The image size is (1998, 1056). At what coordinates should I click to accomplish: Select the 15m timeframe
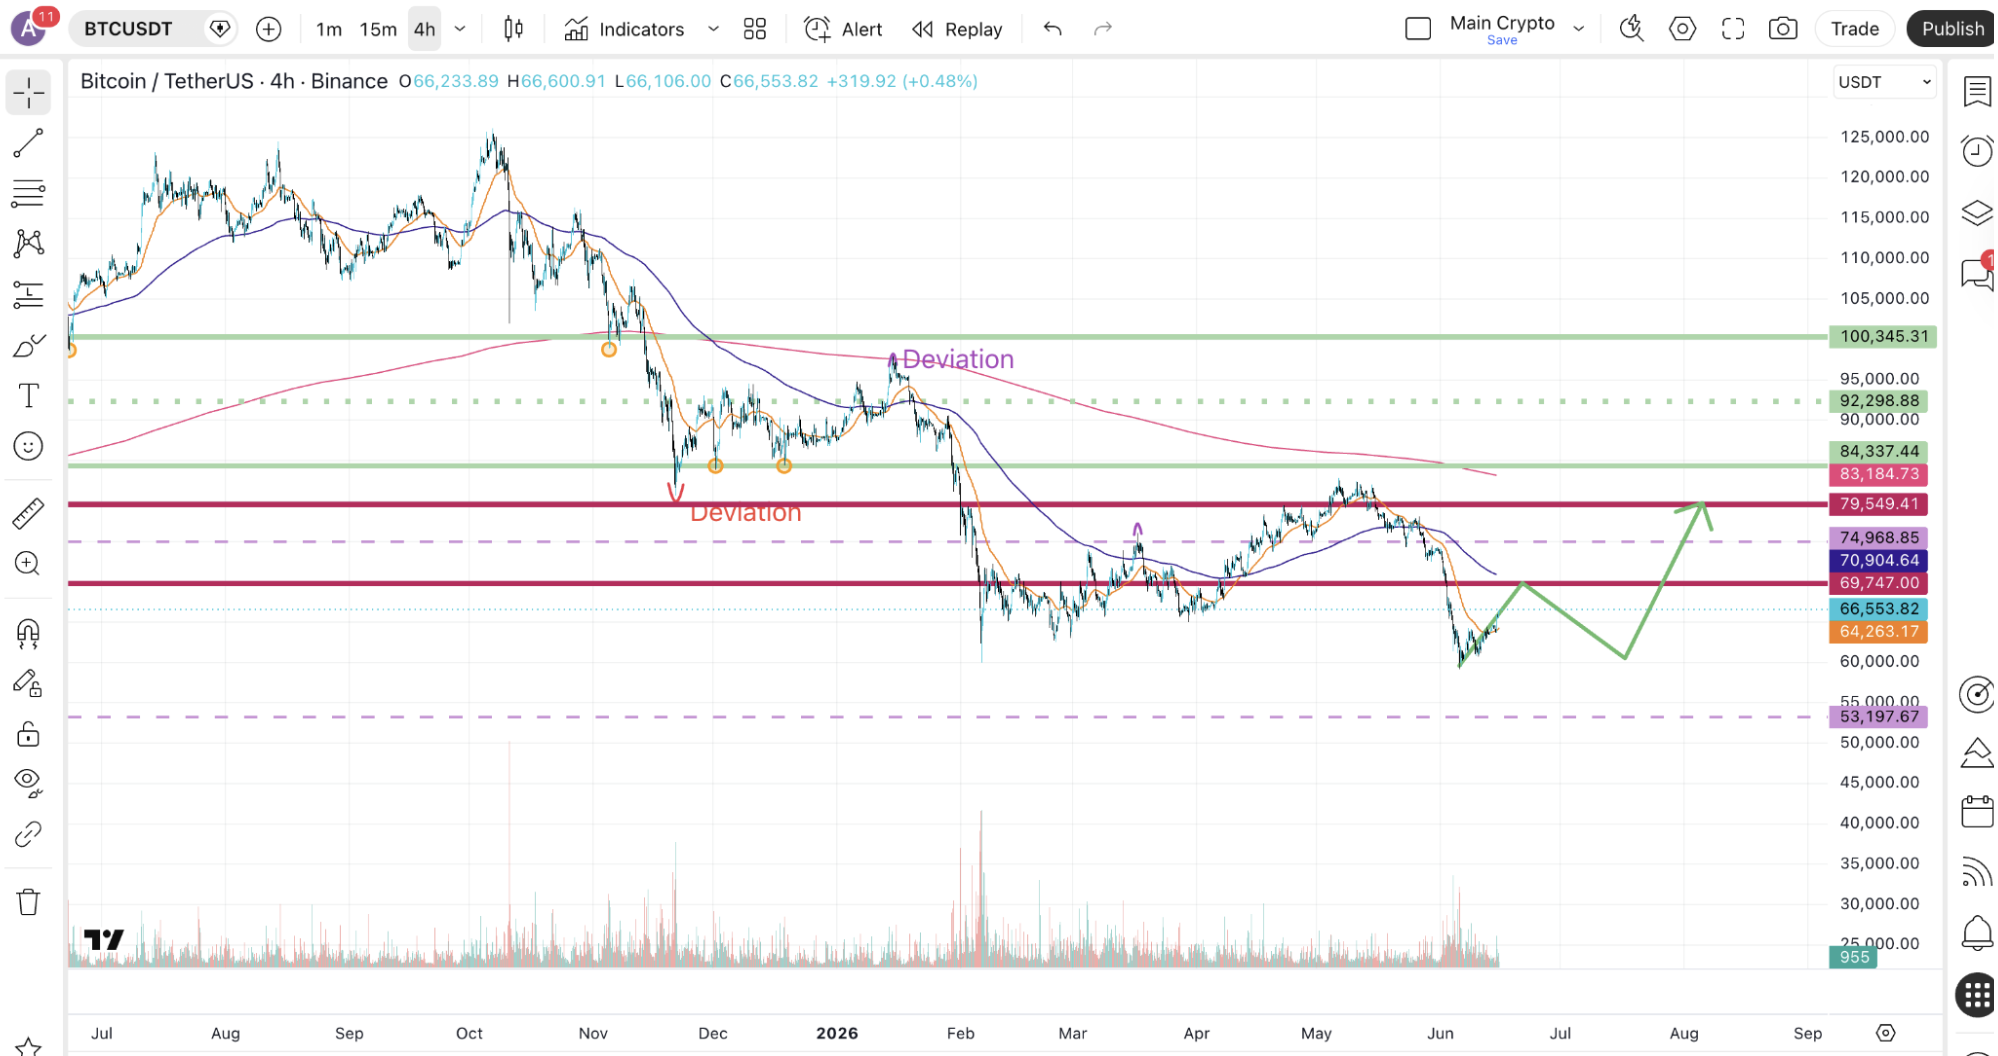click(378, 29)
